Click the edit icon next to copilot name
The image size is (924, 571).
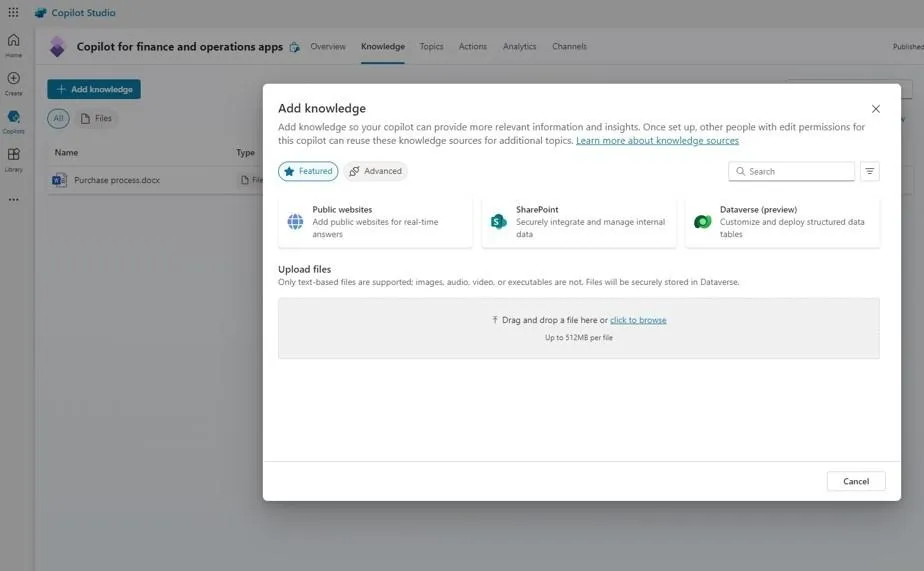pyautogui.click(x=294, y=47)
